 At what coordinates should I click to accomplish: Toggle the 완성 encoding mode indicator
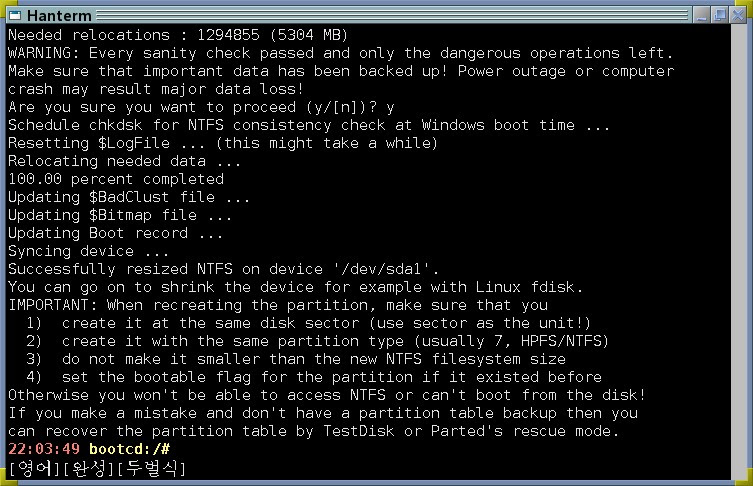coord(88,468)
